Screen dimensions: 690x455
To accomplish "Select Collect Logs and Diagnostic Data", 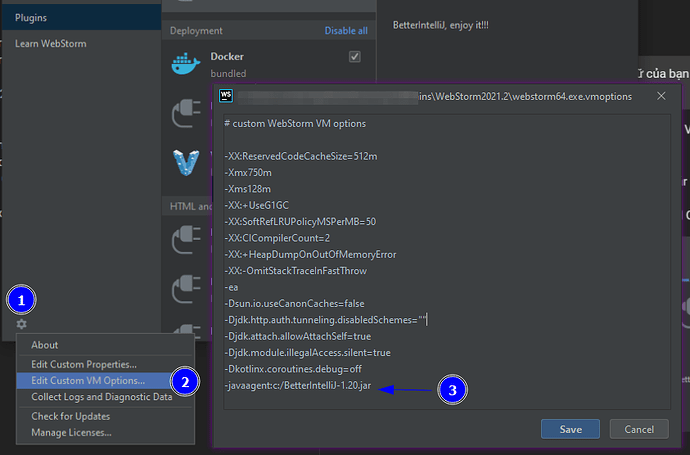I will tap(101, 397).
